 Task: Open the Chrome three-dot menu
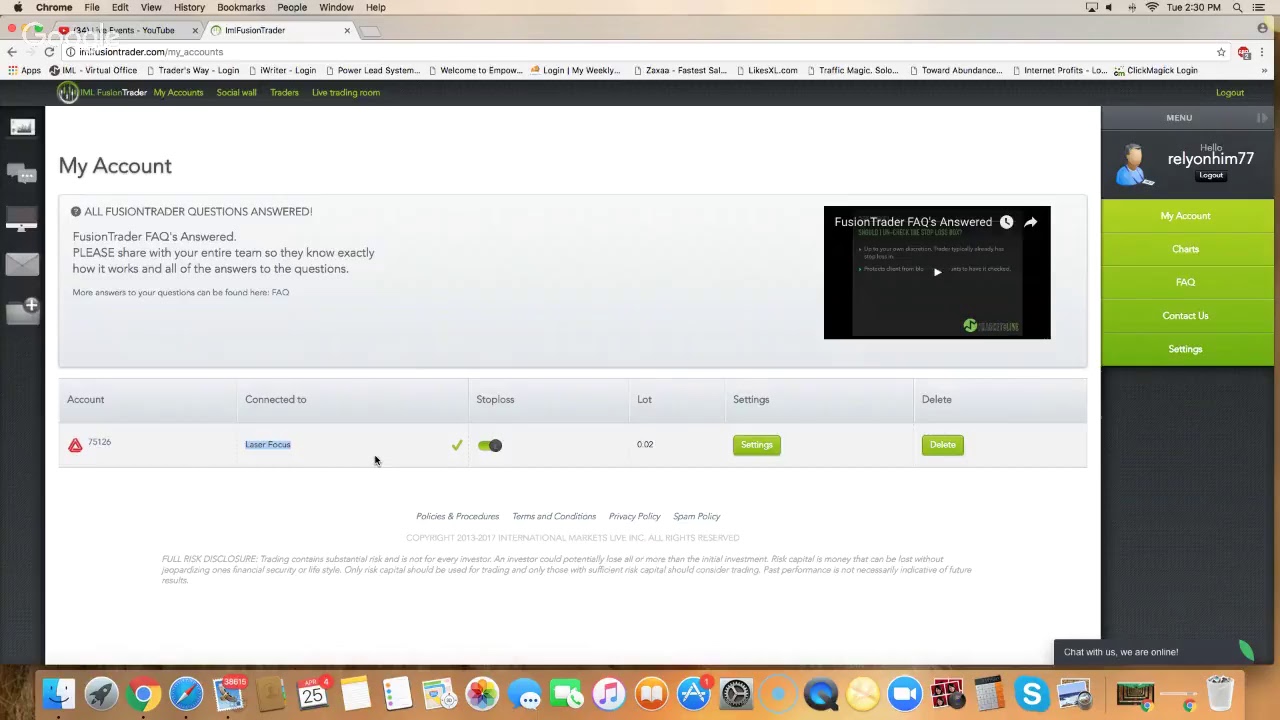pyautogui.click(x=1264, y=52)
